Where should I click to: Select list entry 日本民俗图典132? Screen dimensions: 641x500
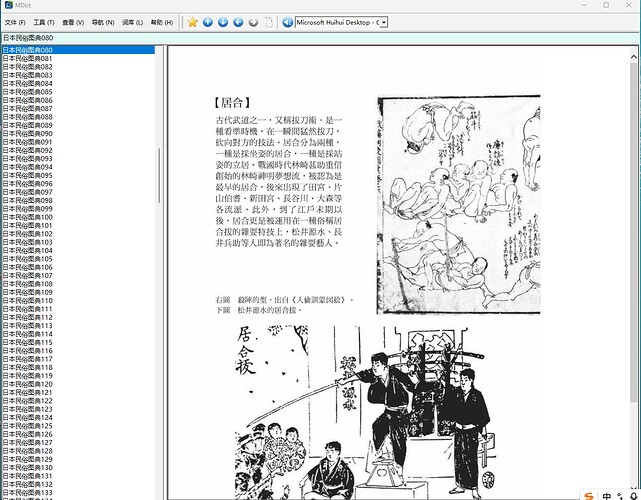(78, 484)
